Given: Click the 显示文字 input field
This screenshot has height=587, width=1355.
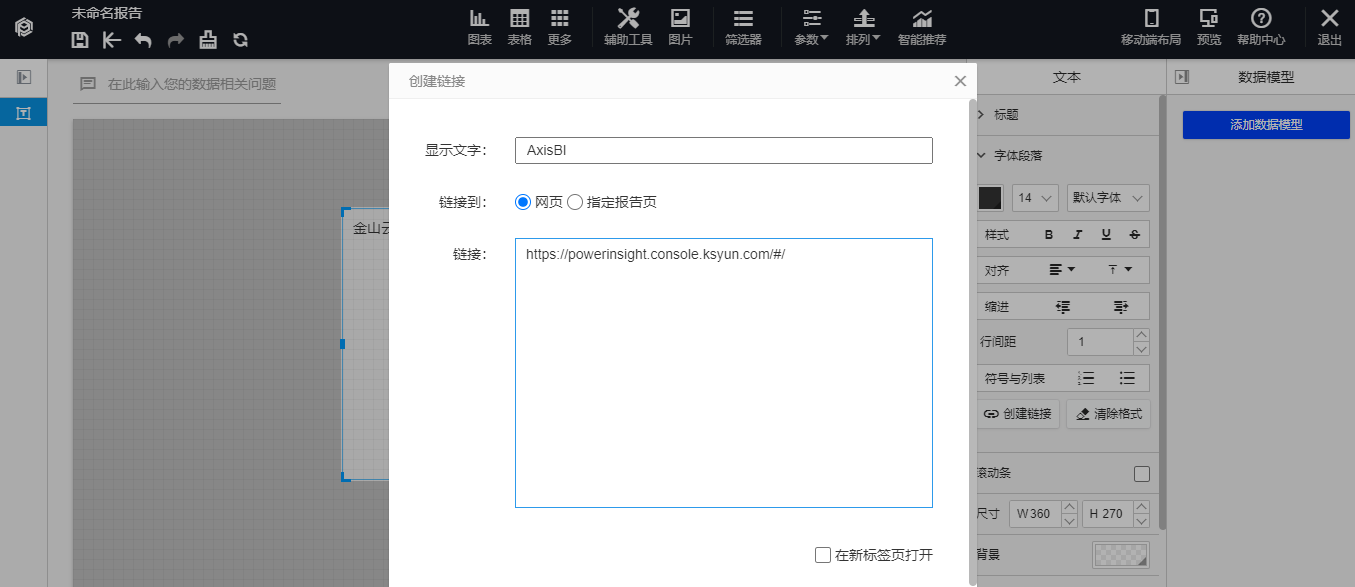Looking at the screenshot, I should tap(724, 150).
